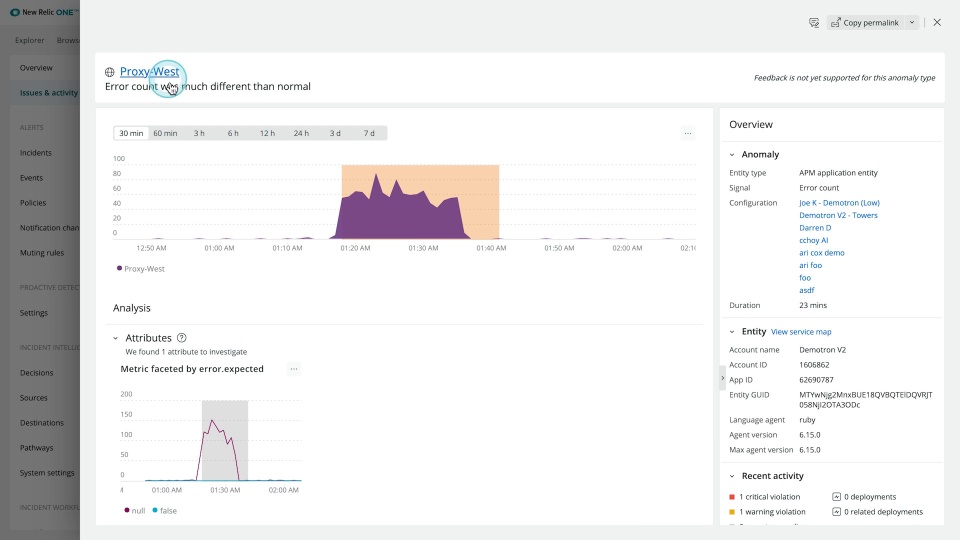This screenshot has width=960, height=540.
Task: Click the App ID value 62690787
Action: coord(816,380)
